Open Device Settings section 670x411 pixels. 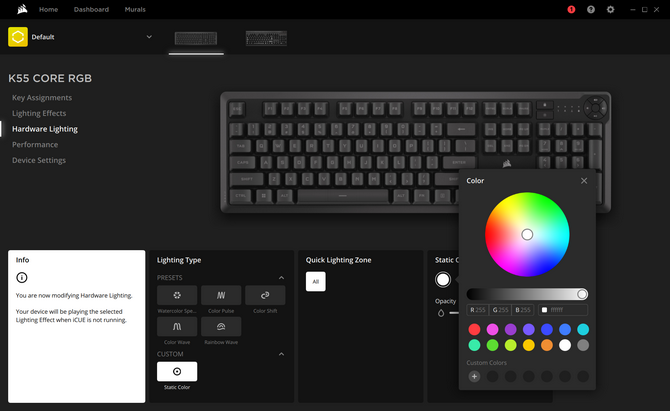click(x=39, y=160)
